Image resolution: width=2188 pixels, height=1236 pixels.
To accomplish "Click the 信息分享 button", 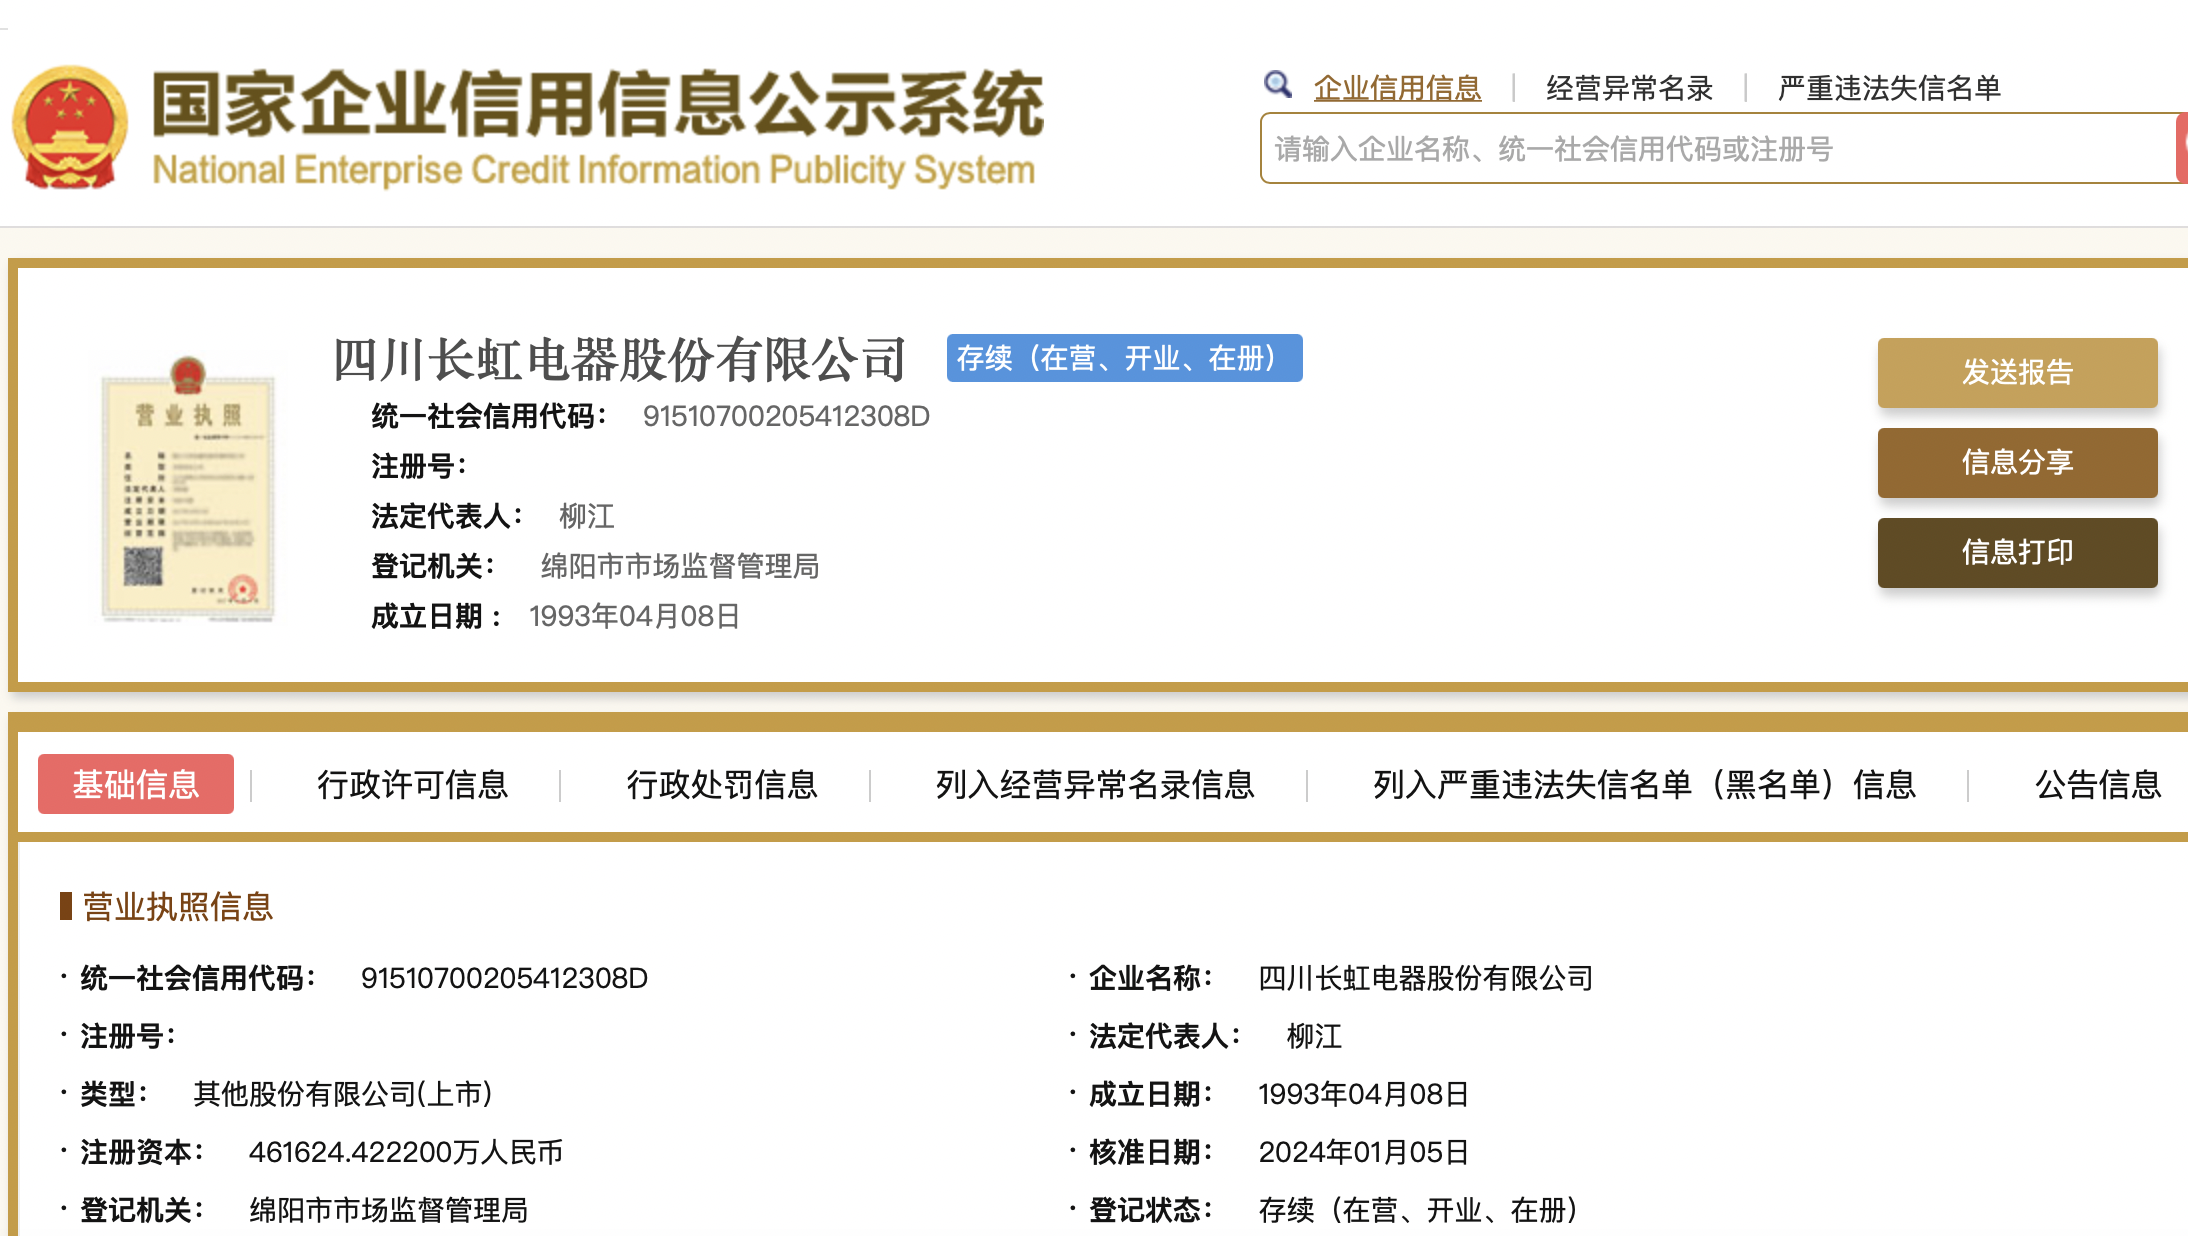I will (x=2016, y=462).
